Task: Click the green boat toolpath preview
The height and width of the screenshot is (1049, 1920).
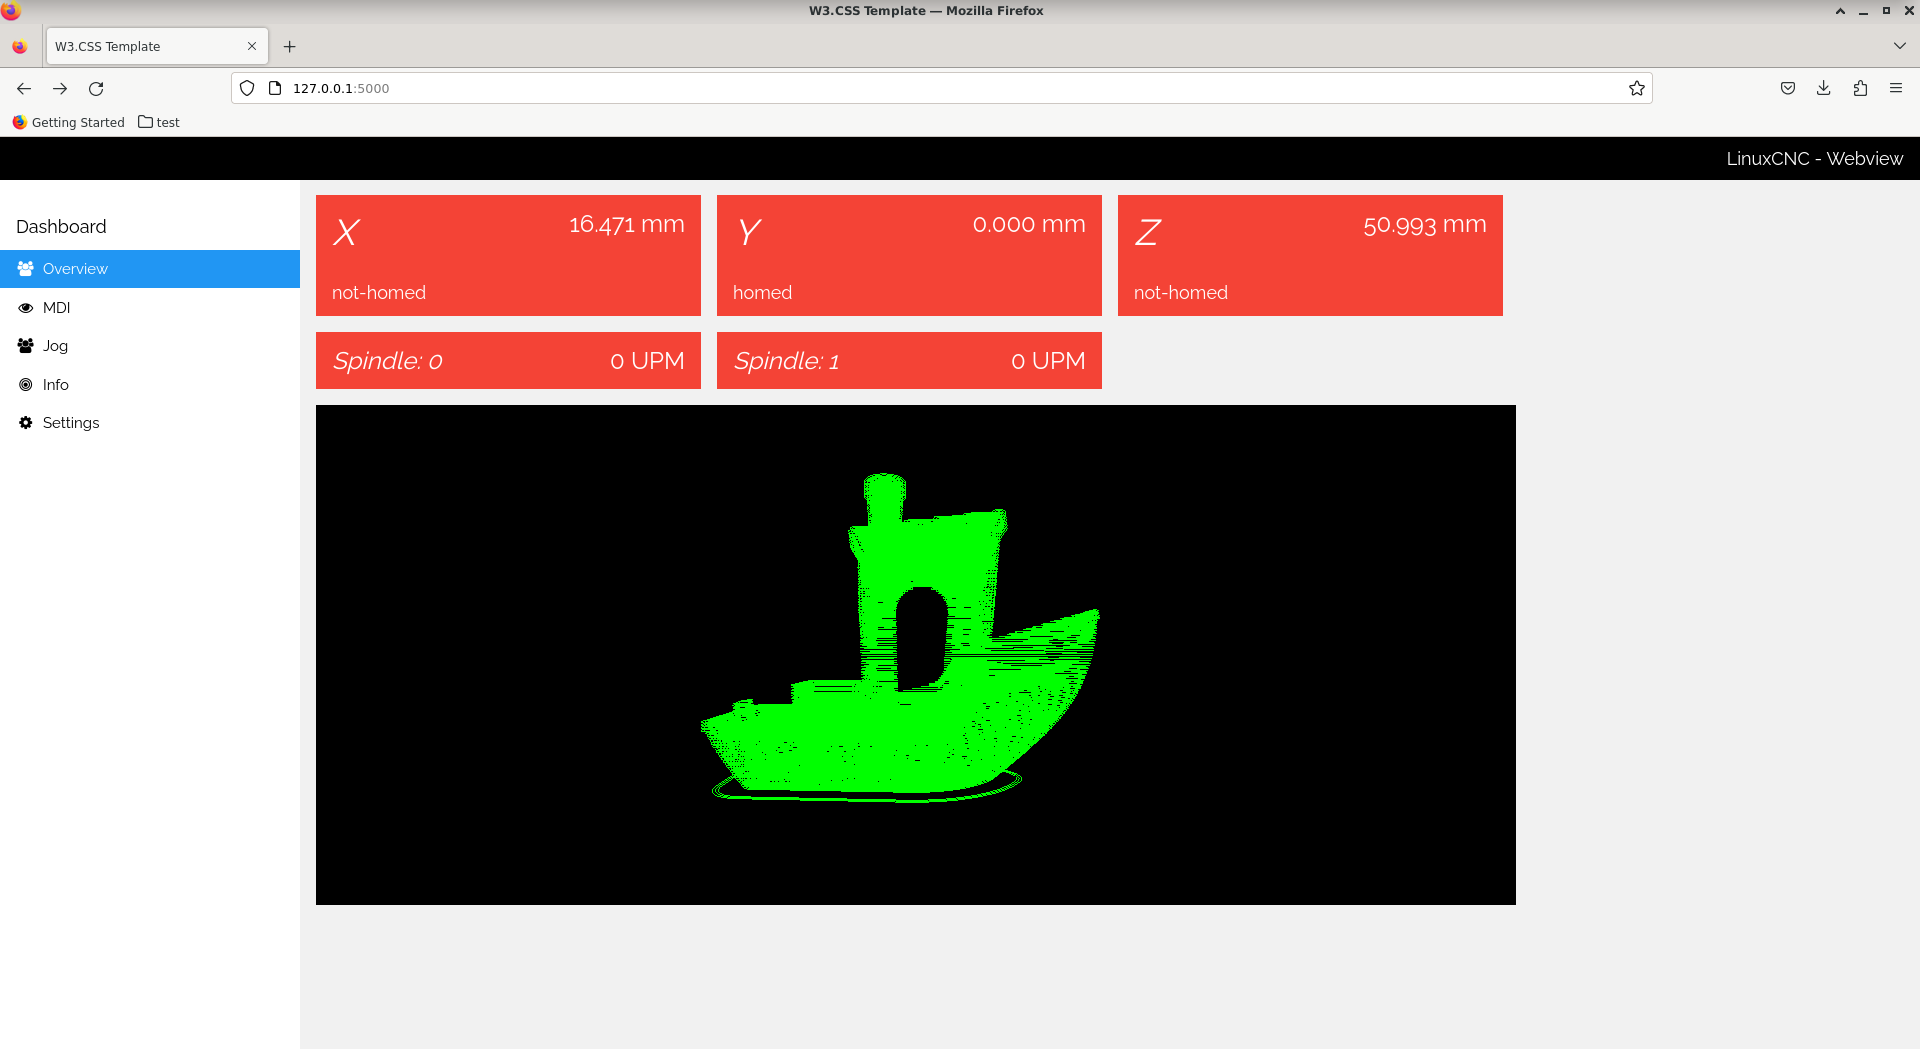Action: 915,655
